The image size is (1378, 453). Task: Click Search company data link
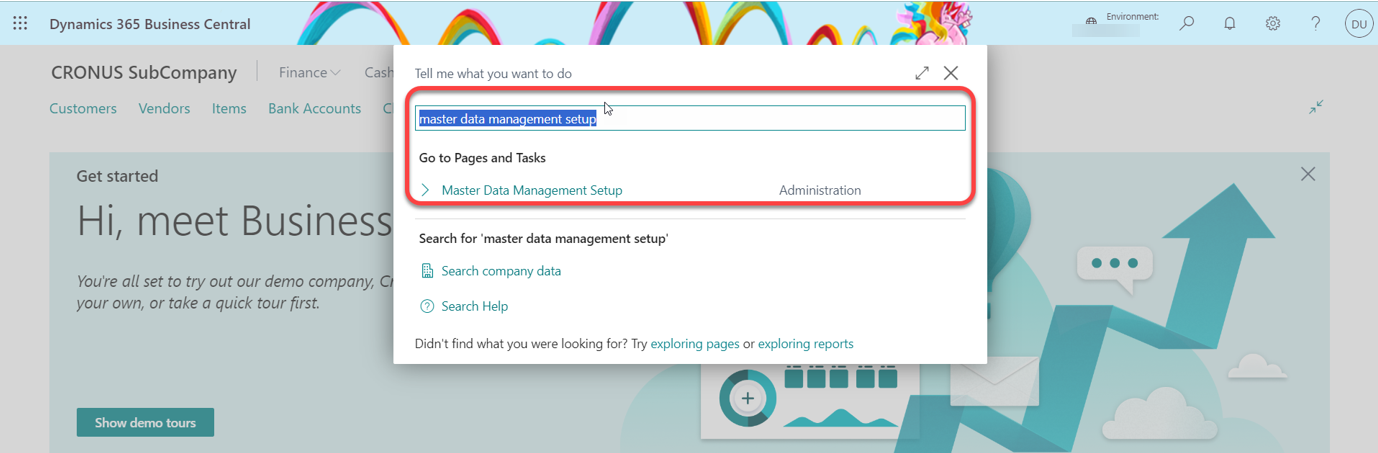coord(501,271)
